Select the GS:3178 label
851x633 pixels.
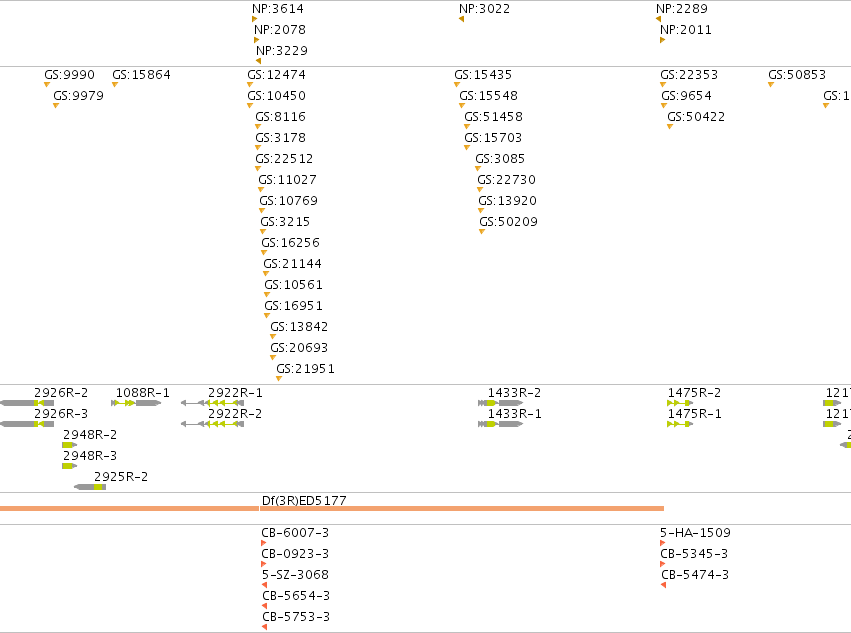[x=281, y=138]
